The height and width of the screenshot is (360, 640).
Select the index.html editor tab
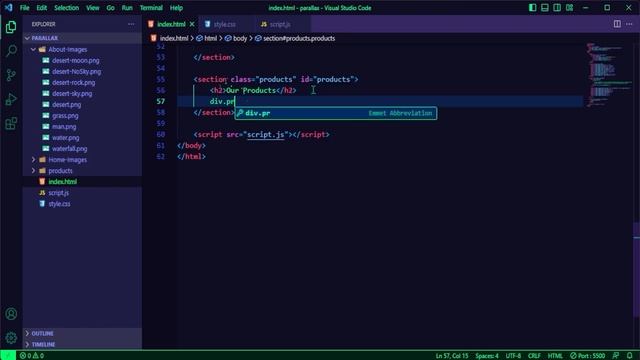(171, 24)
